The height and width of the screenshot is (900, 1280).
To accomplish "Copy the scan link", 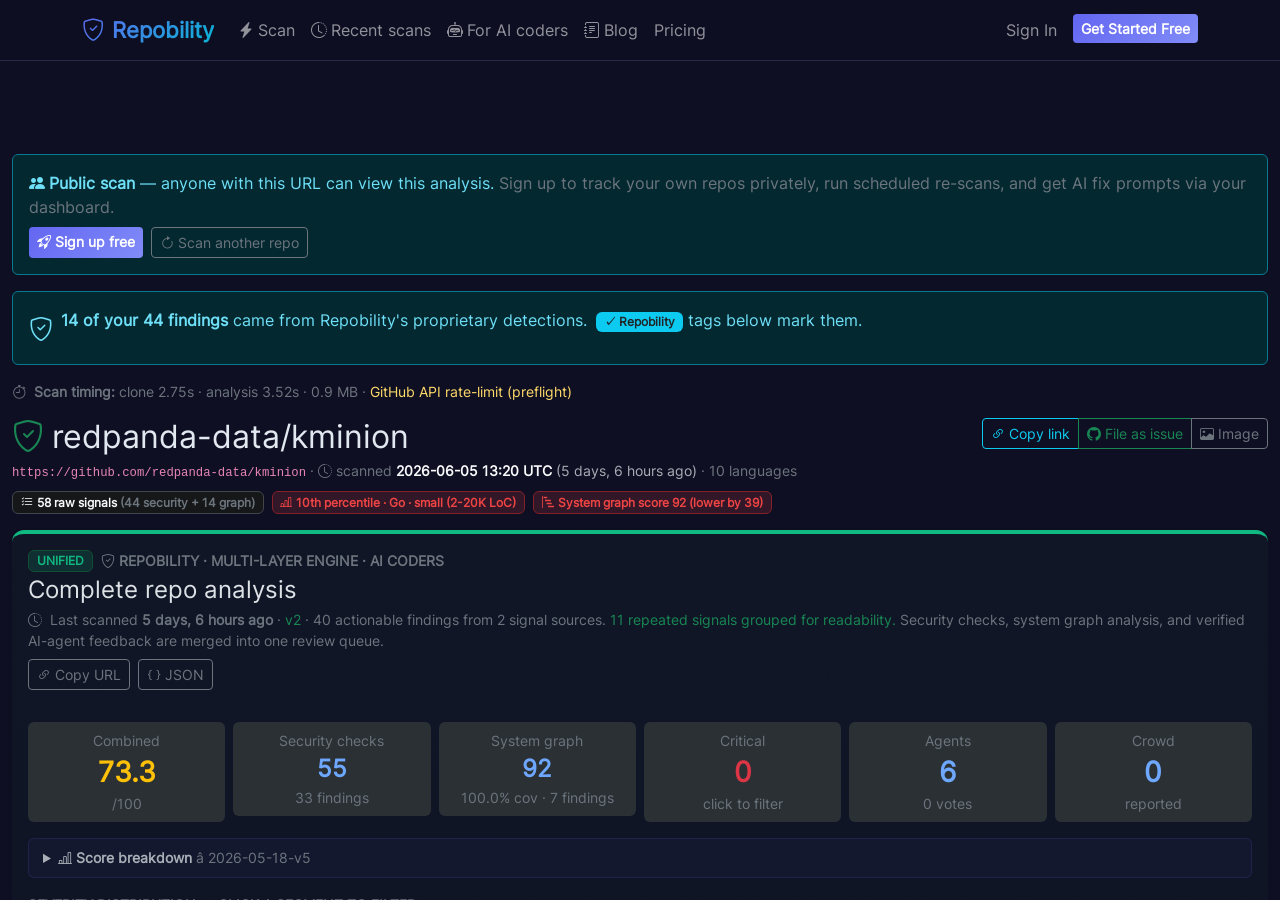I will (x=1030, y=434).
